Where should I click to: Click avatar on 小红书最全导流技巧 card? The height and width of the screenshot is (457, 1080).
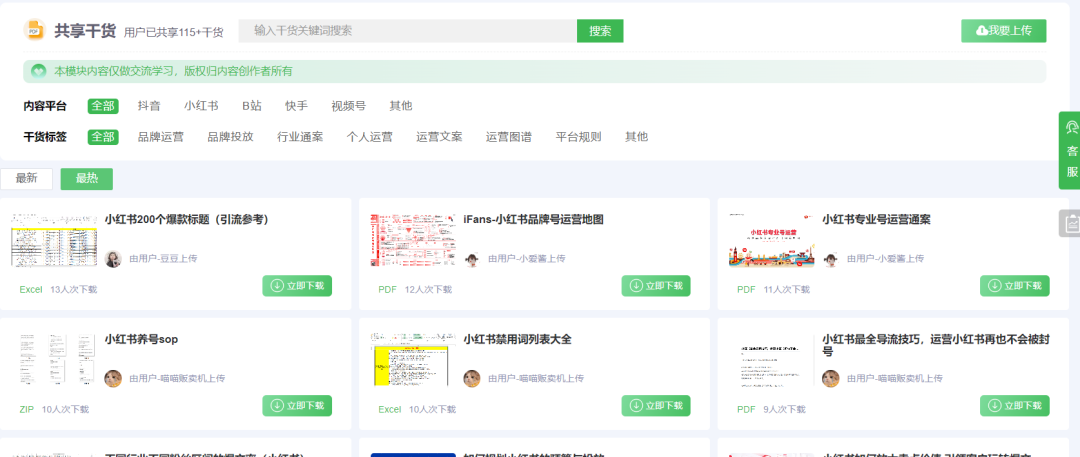click(x=831, y=378)
